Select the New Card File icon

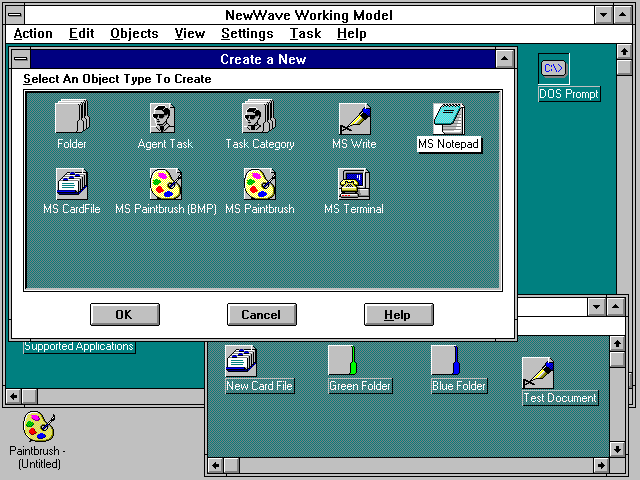[x=241, y=361]
